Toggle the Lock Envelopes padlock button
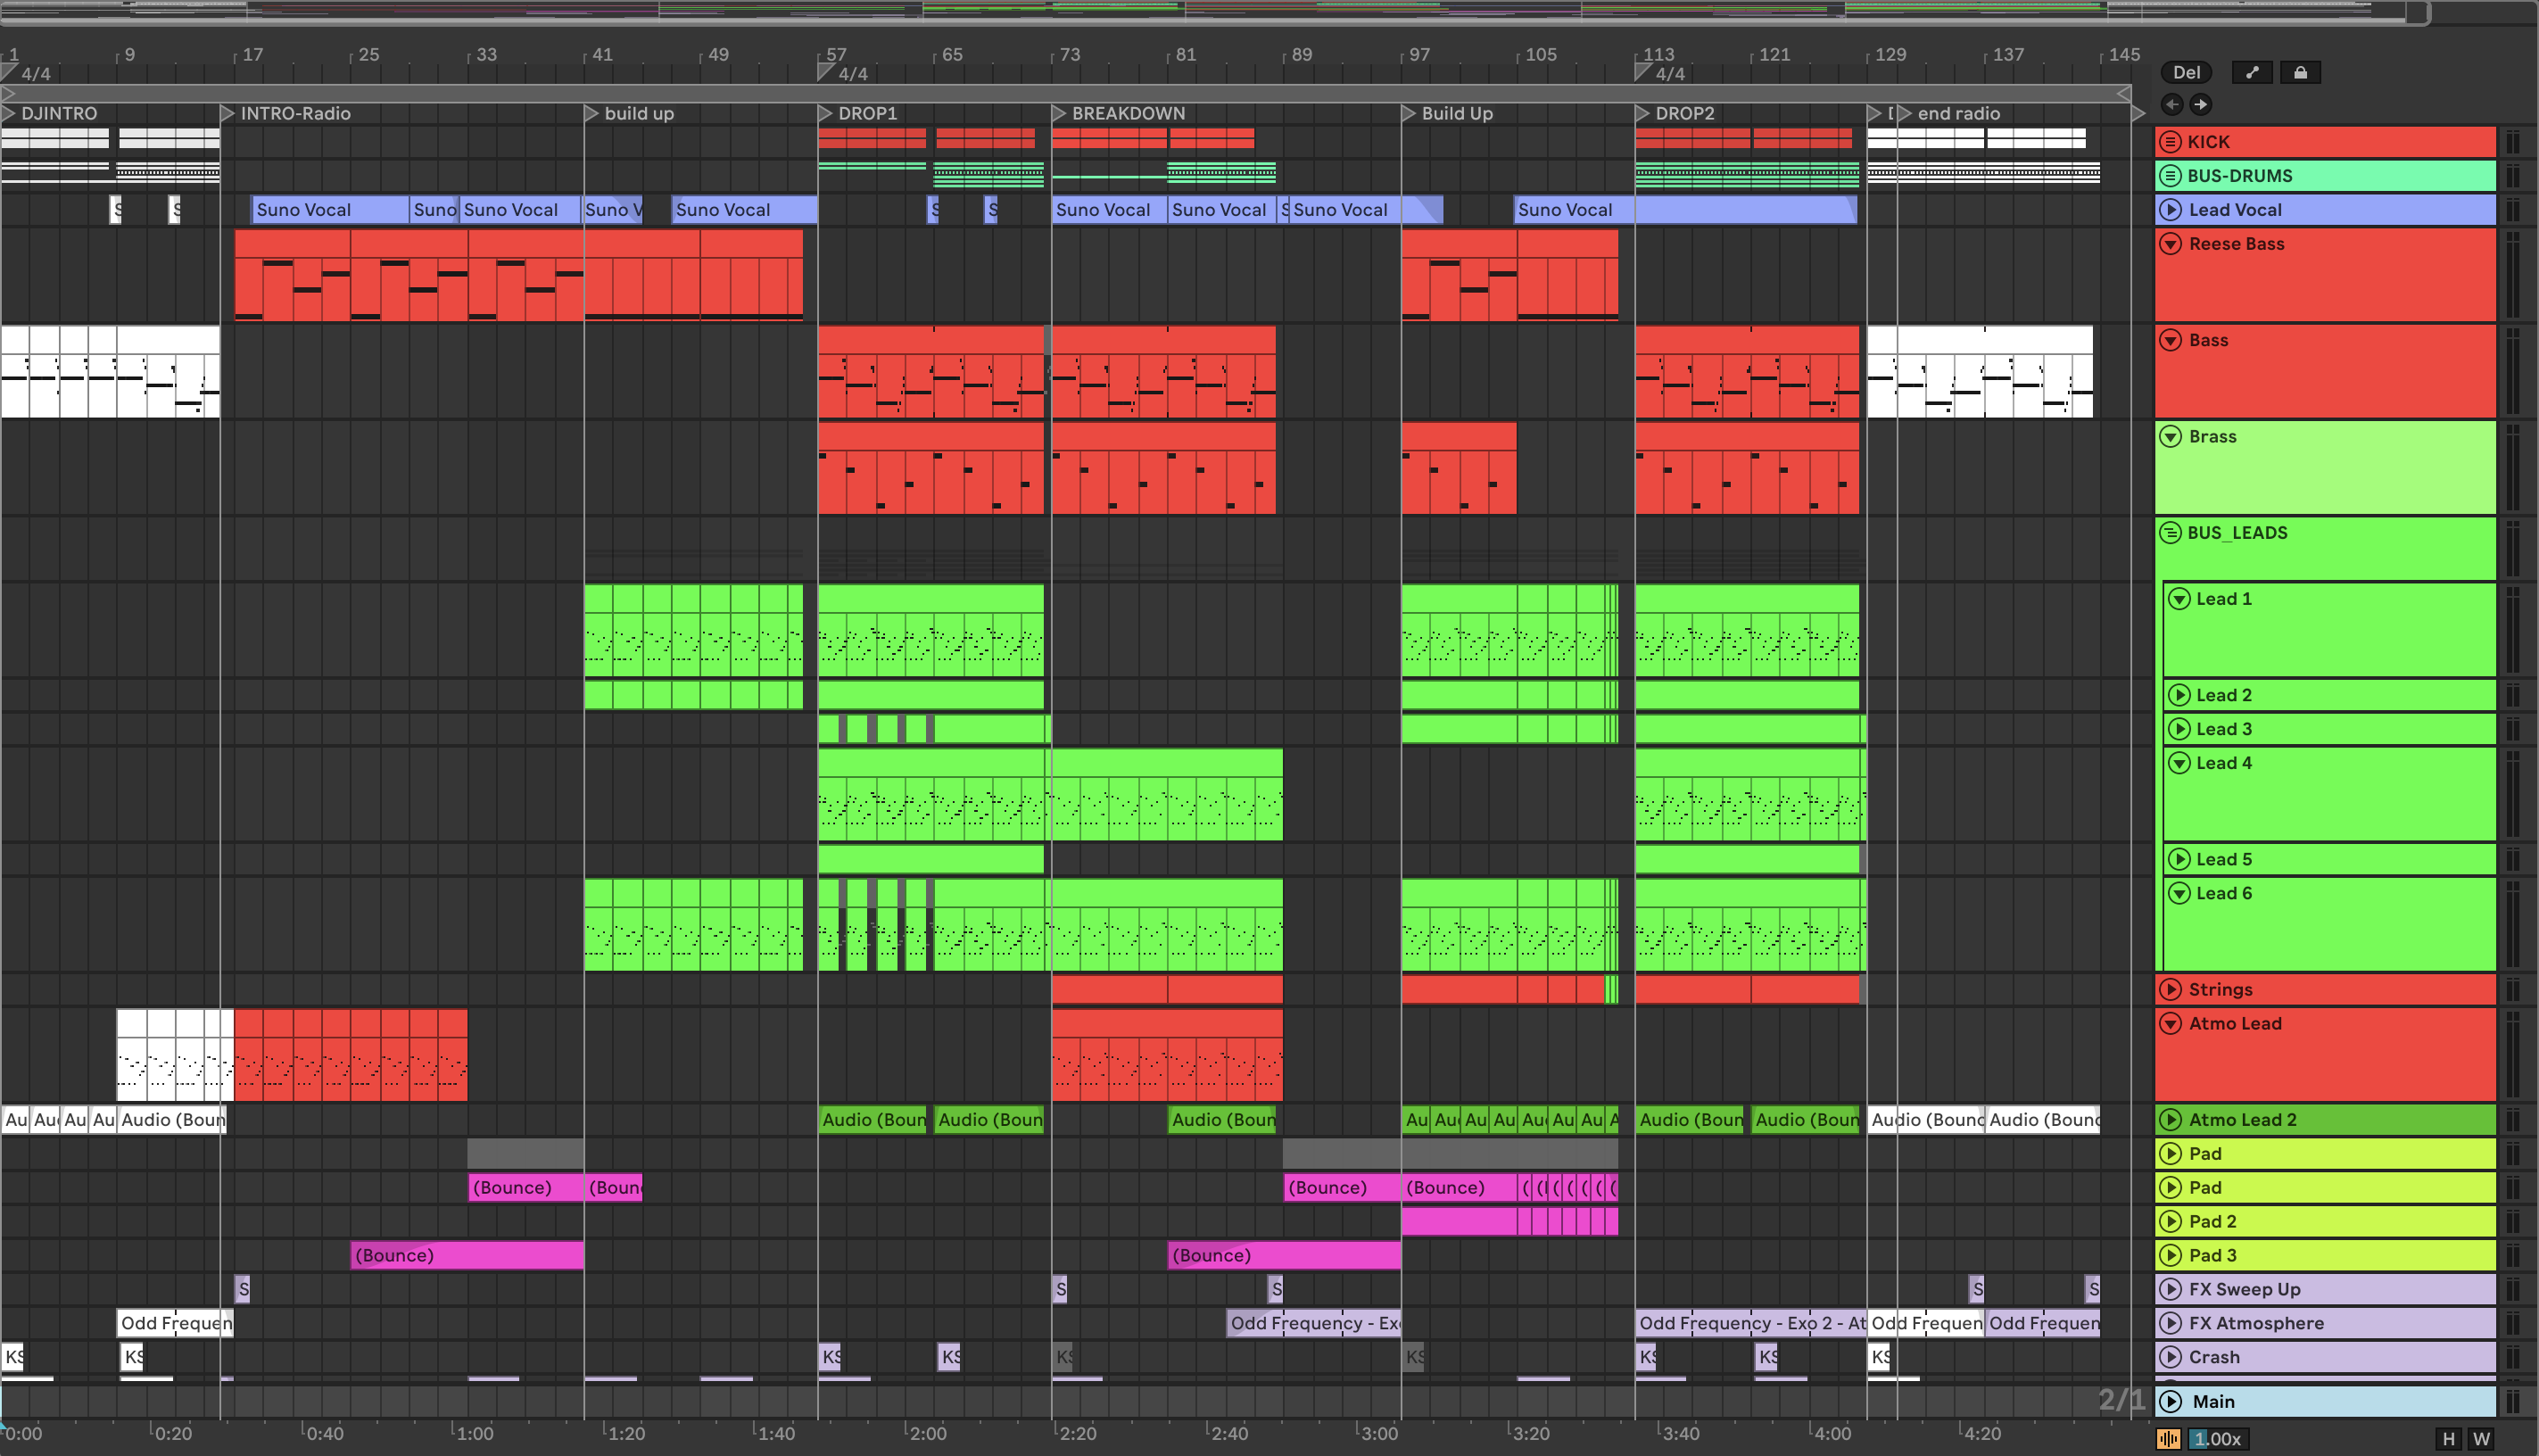Screen dimensions: 2539x1456 (x=2300, y=72)
